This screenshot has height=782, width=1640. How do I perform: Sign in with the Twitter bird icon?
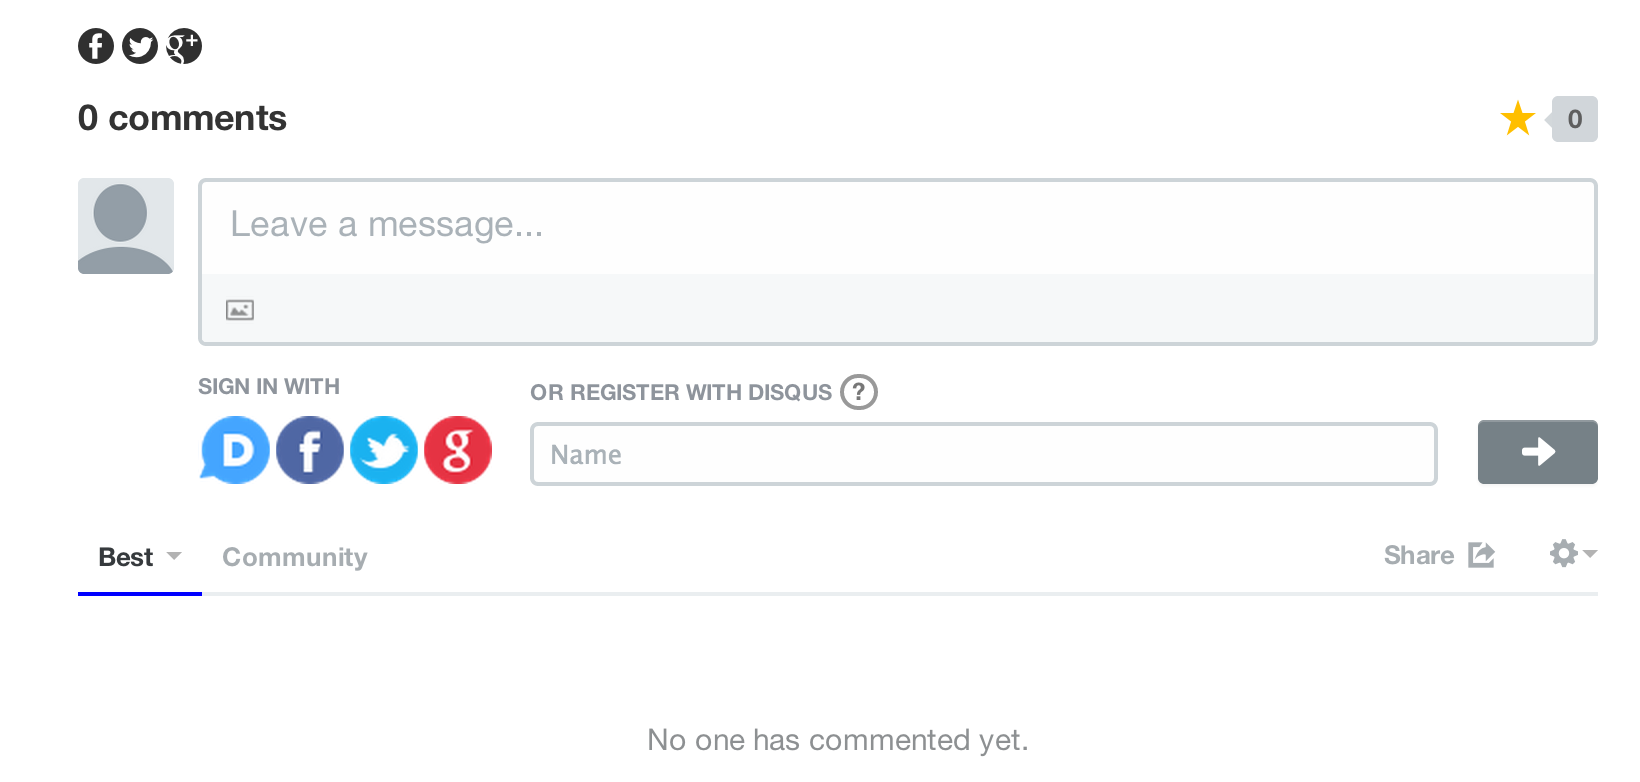coord(384,450)
